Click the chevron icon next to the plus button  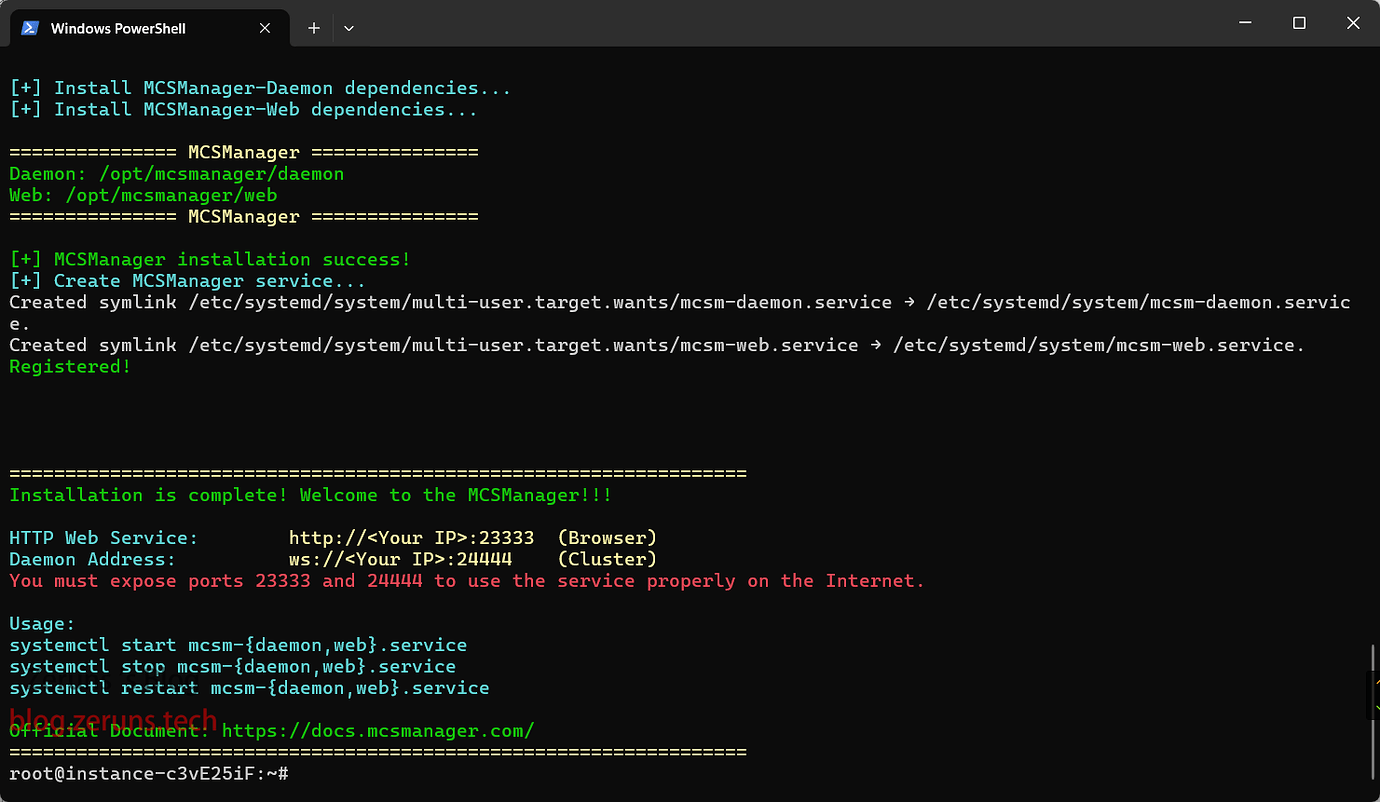[x=348, y=28]
